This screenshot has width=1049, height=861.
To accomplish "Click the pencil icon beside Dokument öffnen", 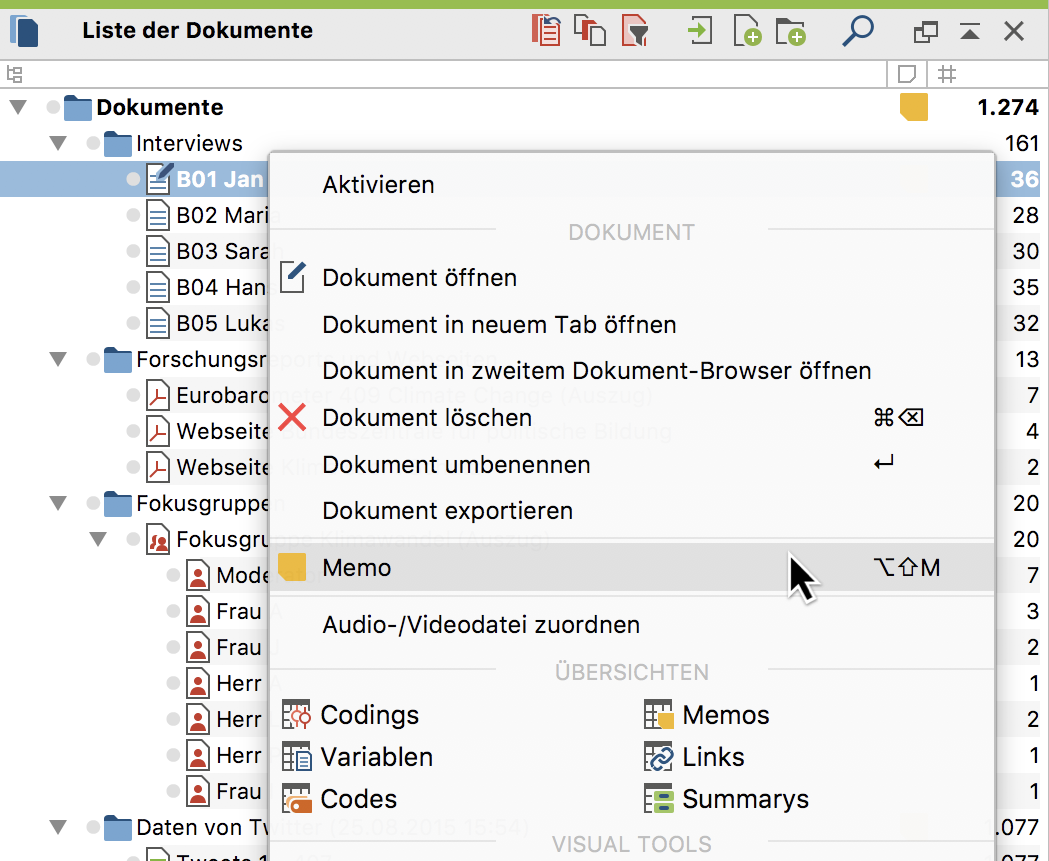I will (x=293, y=277).
